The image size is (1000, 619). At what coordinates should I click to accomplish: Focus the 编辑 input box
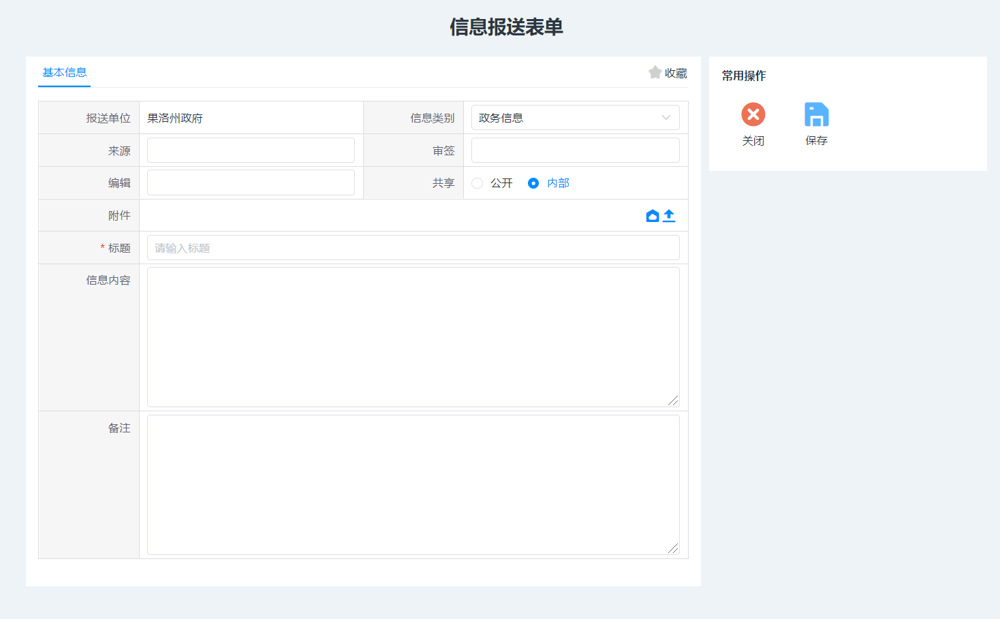coord(251,183)
